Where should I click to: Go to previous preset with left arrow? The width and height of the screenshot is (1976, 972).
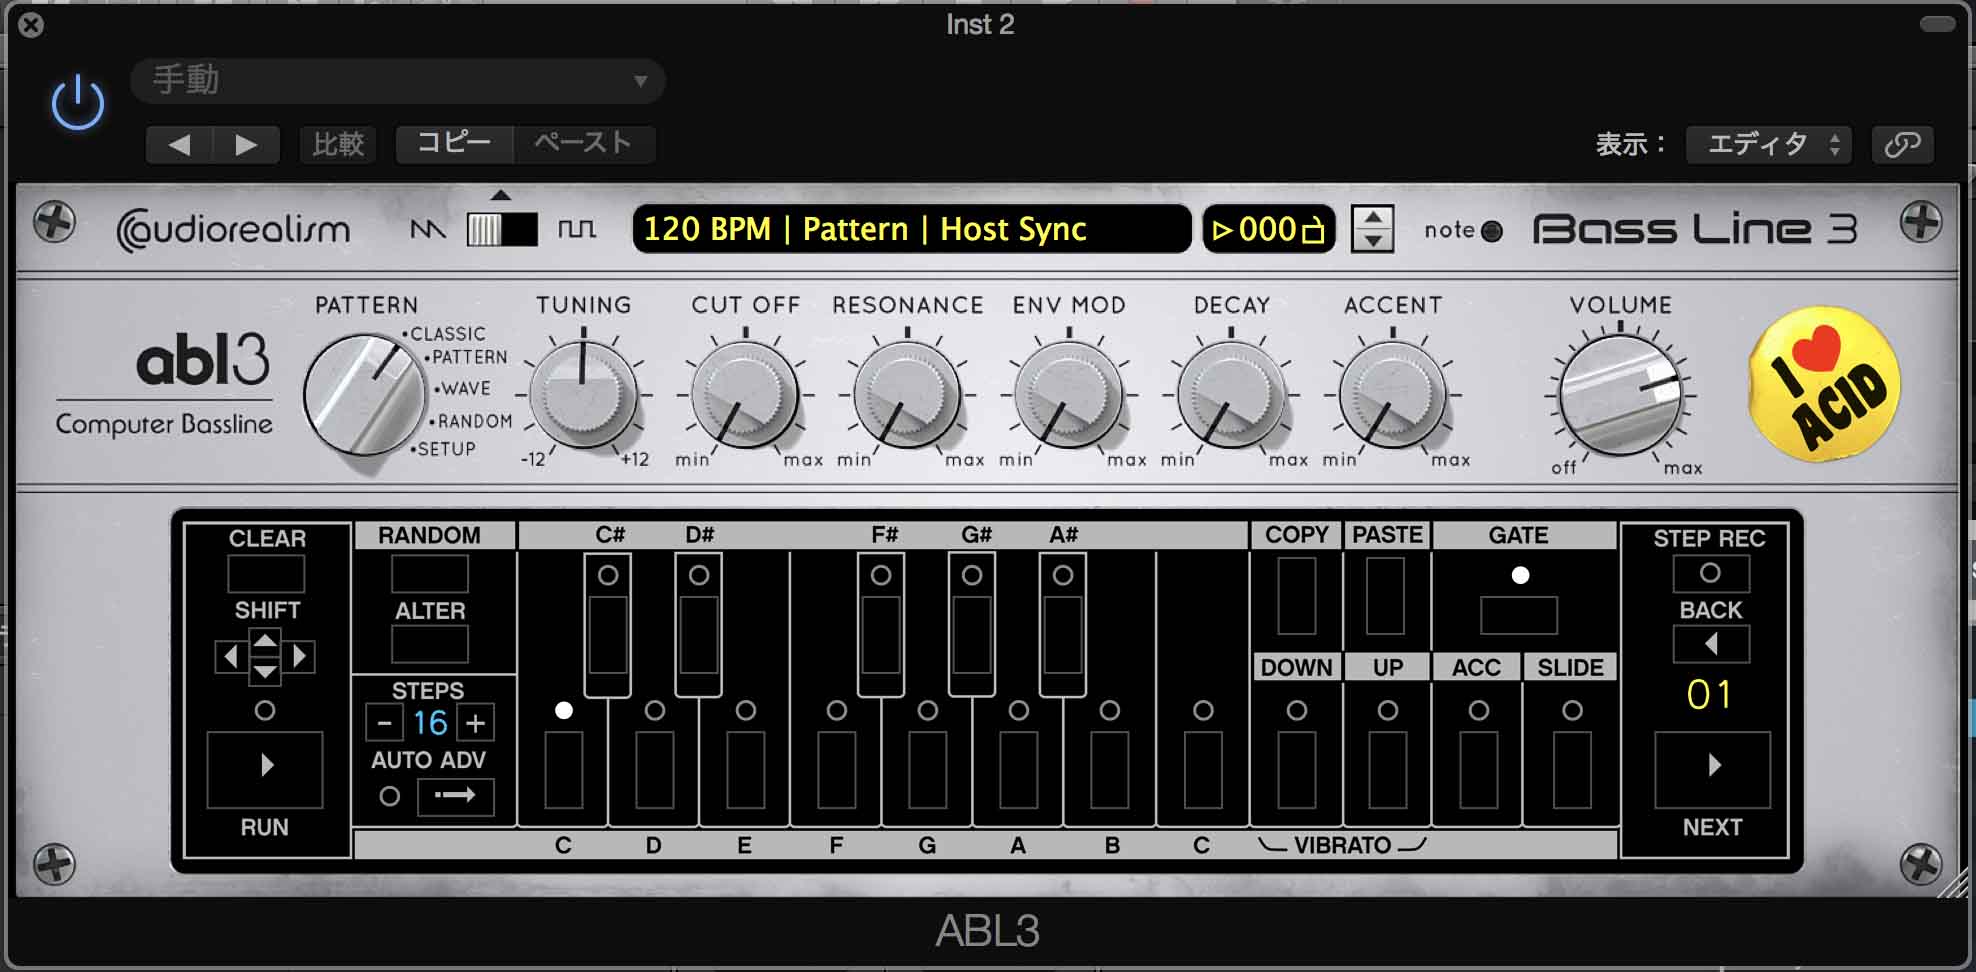tap(180, 144)
